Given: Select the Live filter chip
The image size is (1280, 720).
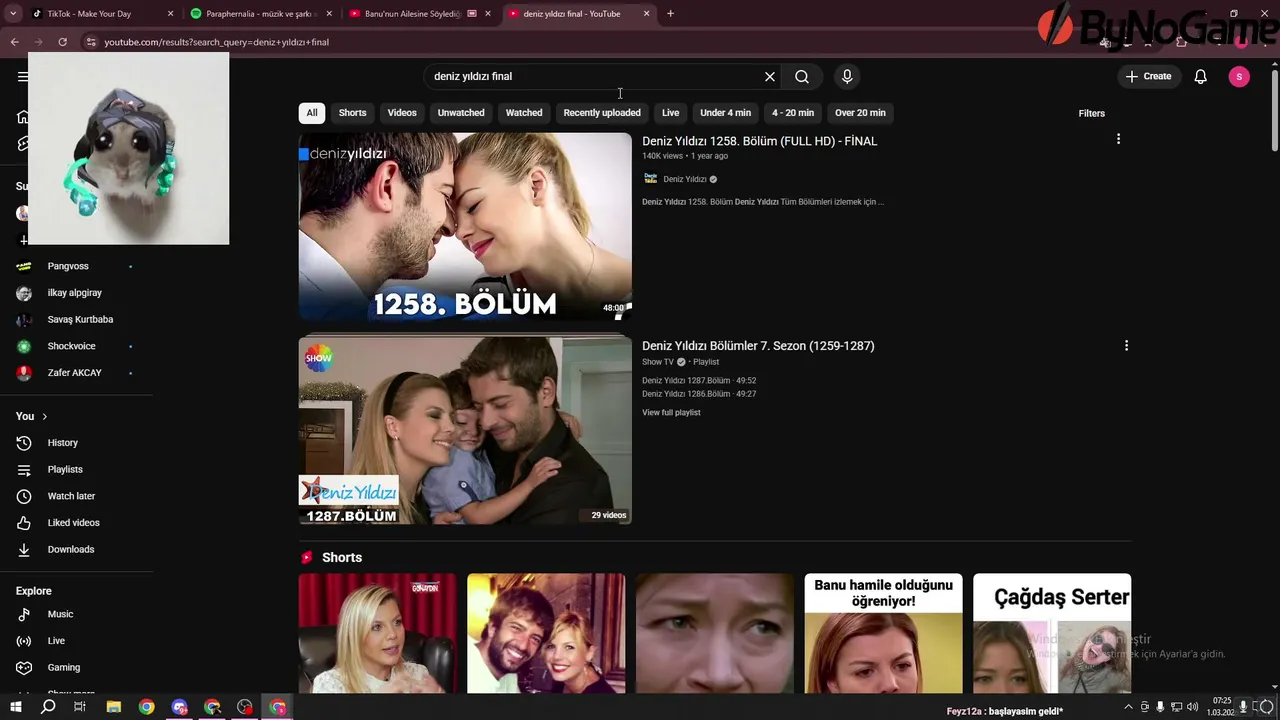Looking at the screenshot, I should click(x=671, y=113).
